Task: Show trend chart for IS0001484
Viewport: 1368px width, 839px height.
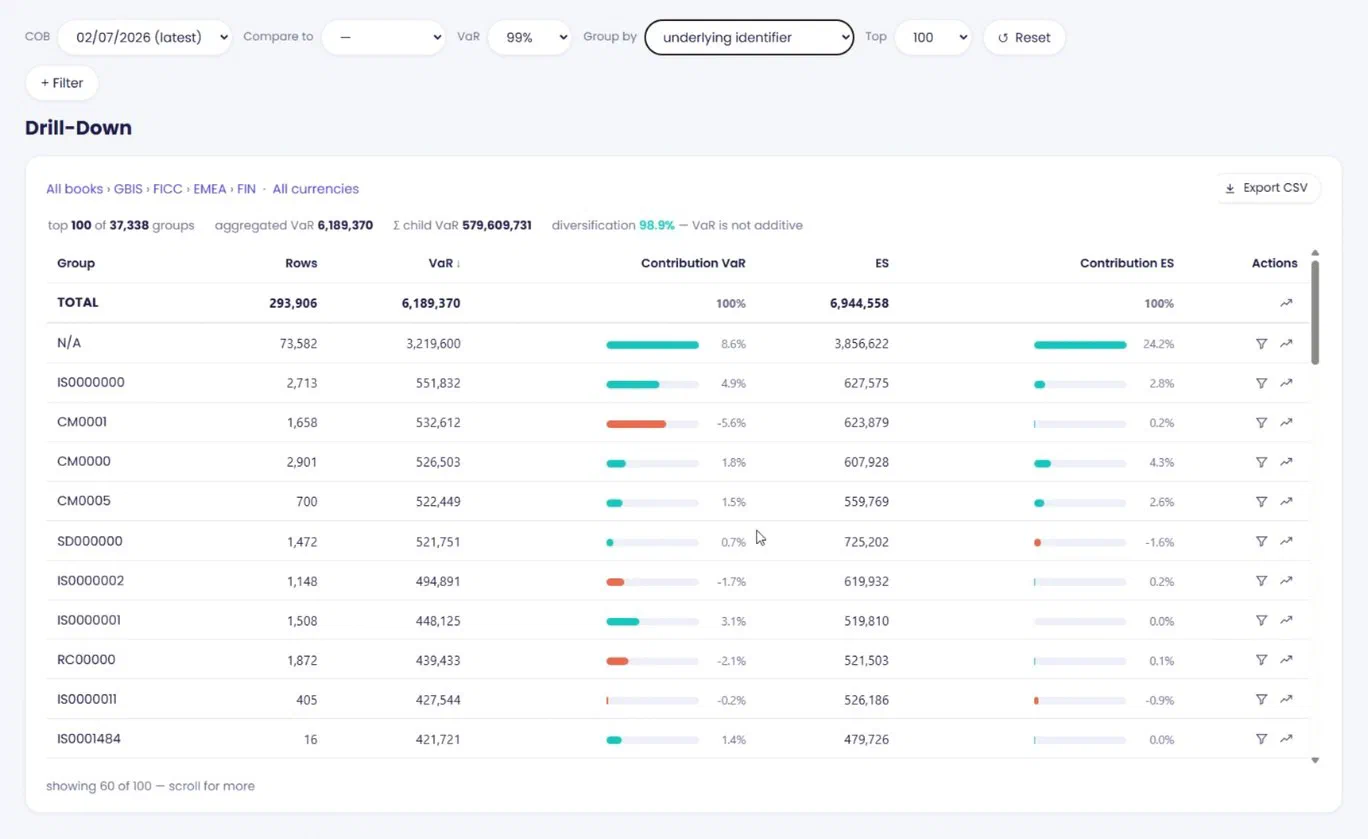Action: point(1286,739)
